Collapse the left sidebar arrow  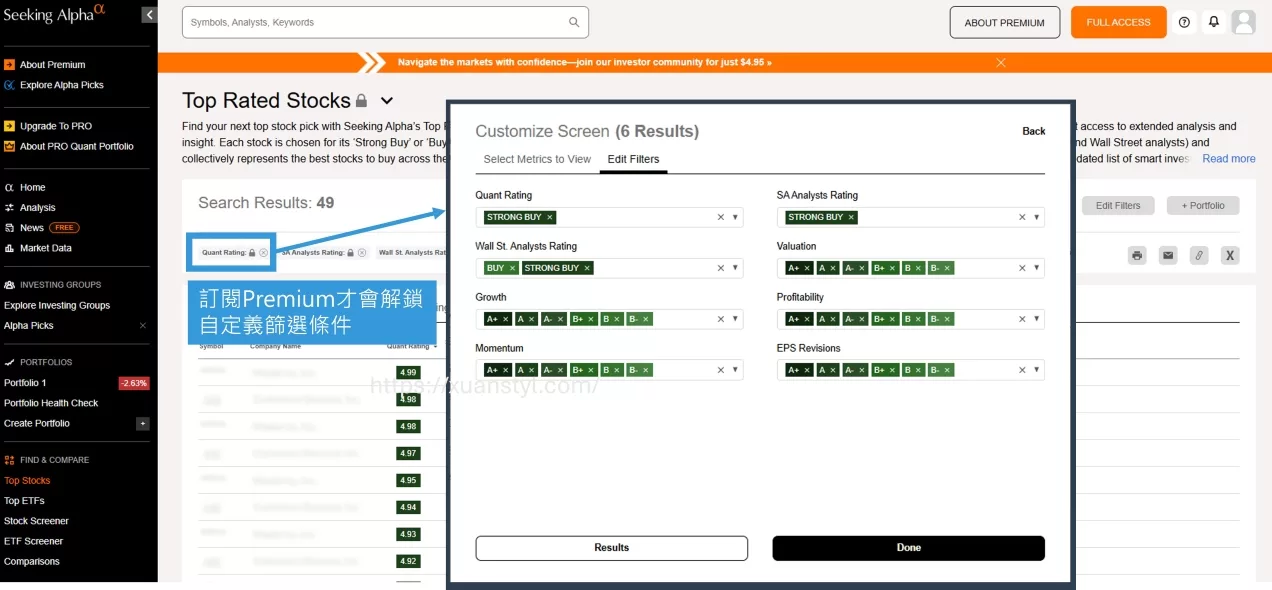tap(149, 15)
